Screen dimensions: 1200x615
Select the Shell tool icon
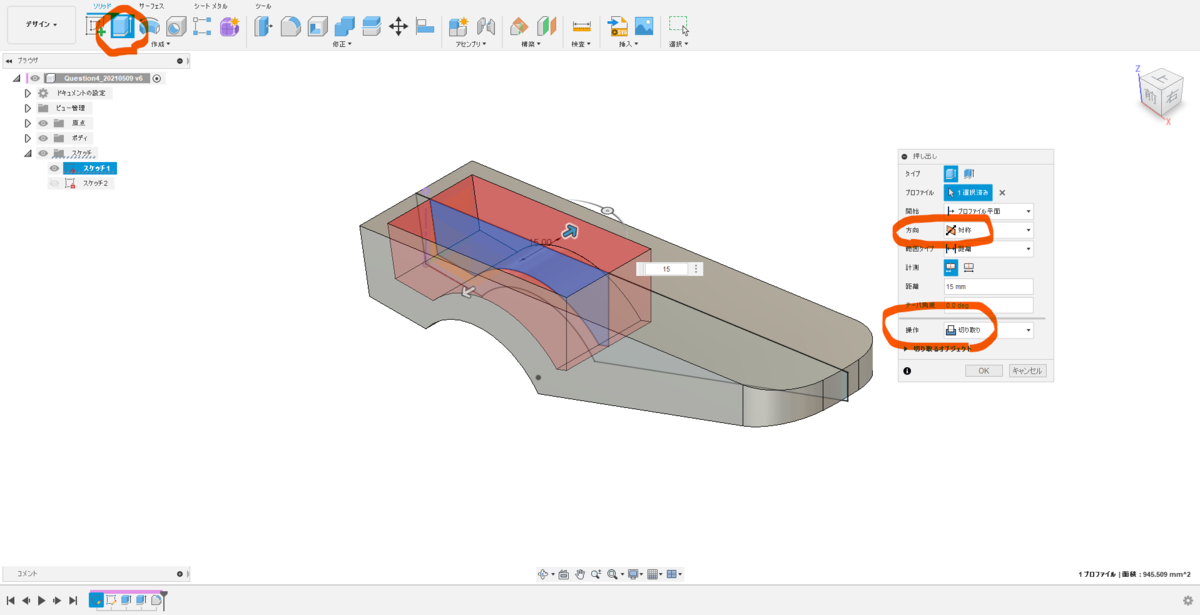[318, 27]
